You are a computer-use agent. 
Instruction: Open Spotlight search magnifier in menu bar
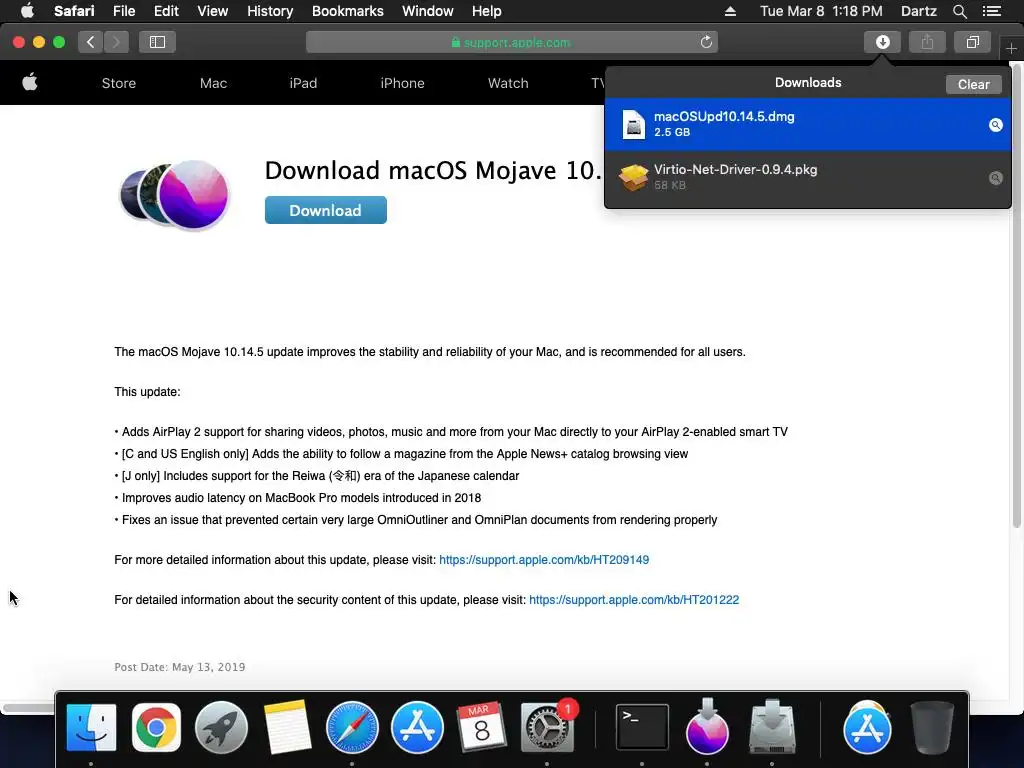(x=959, y=11)
